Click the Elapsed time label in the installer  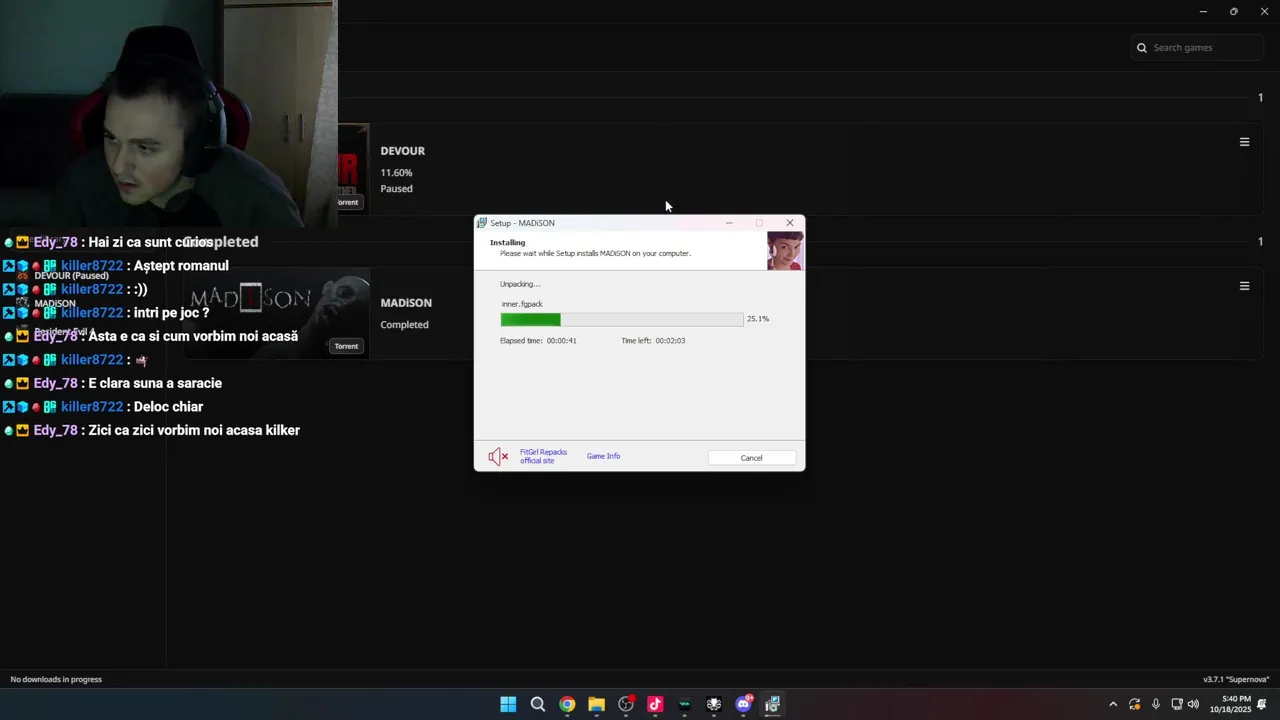point(538,341)
